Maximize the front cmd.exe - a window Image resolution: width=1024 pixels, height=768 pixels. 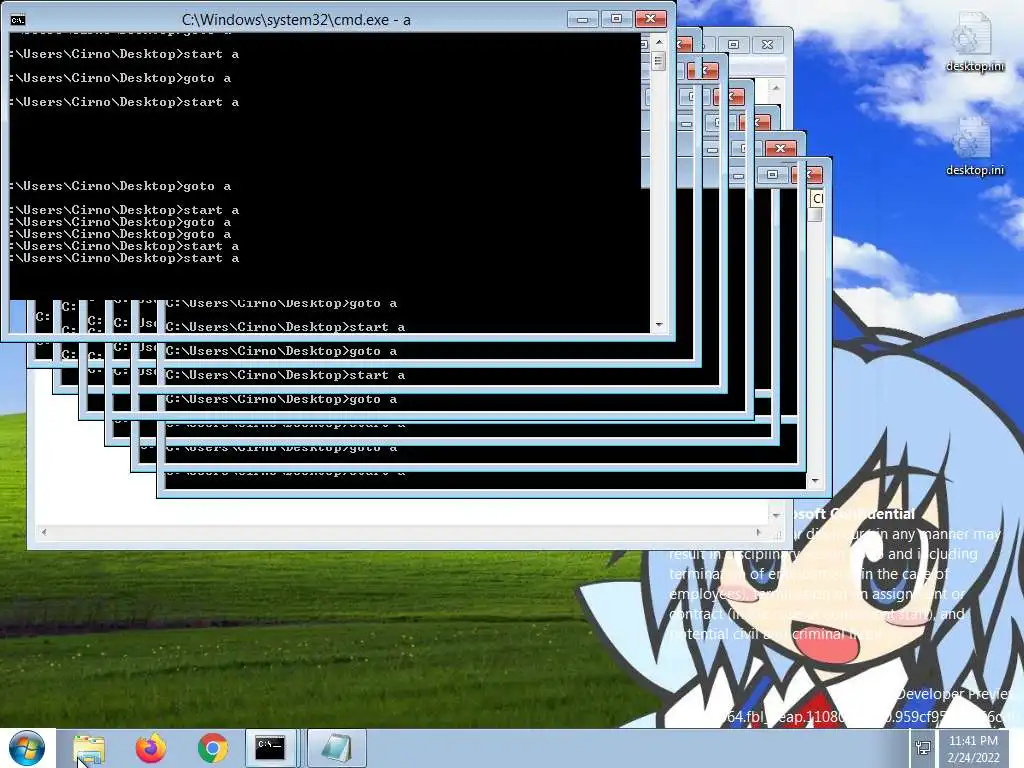click(x=616, y=19)
